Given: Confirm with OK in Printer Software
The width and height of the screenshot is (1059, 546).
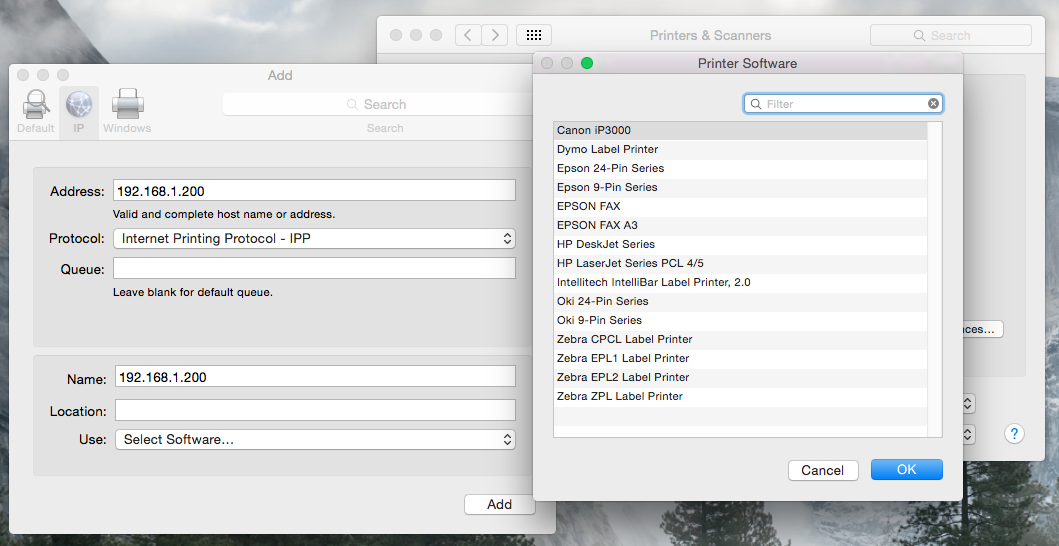Looking at the screenshot, I should pos(906,470).
